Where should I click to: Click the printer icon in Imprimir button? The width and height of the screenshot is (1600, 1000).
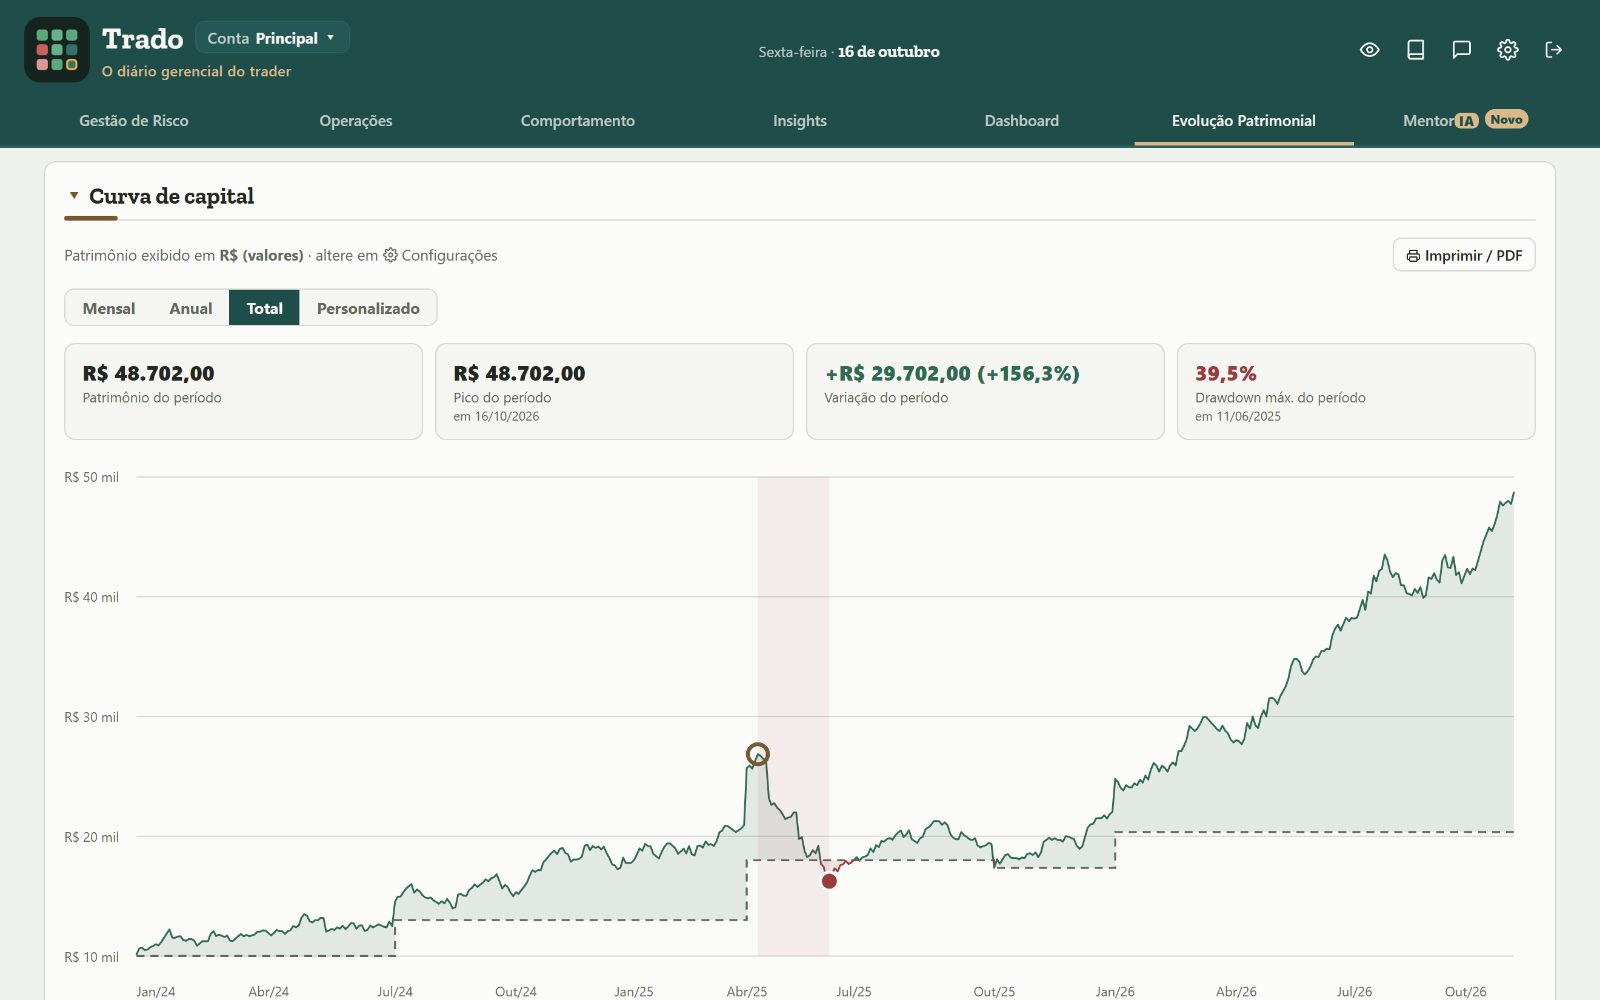(1413, 256)
